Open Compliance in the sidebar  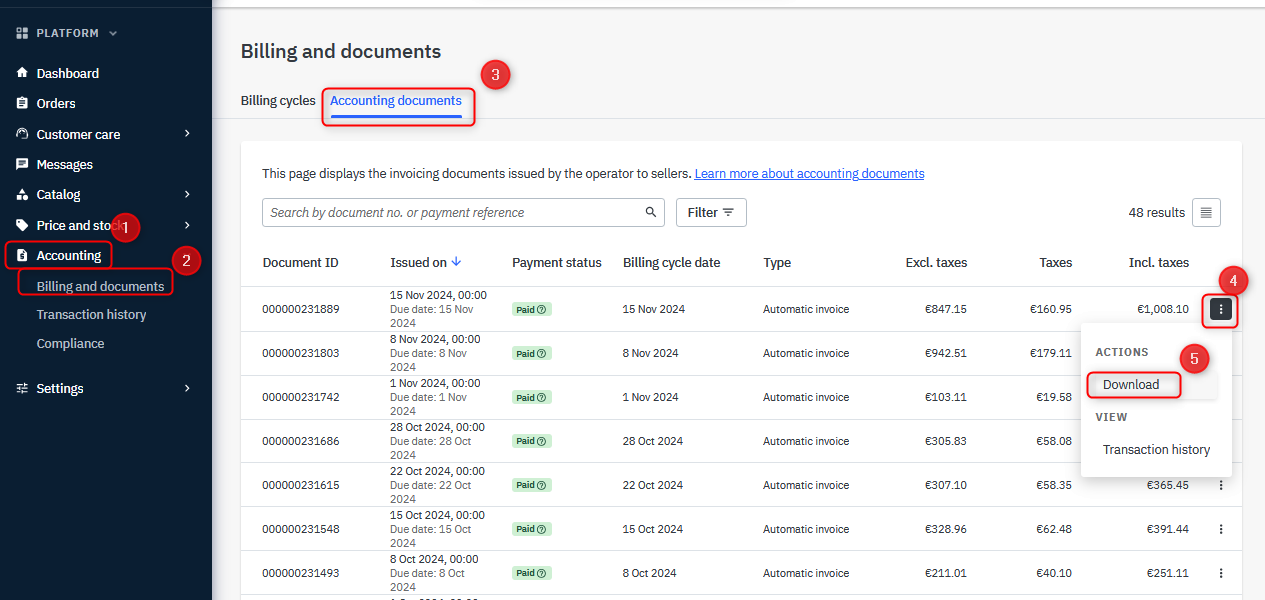(x=70, y=344)
